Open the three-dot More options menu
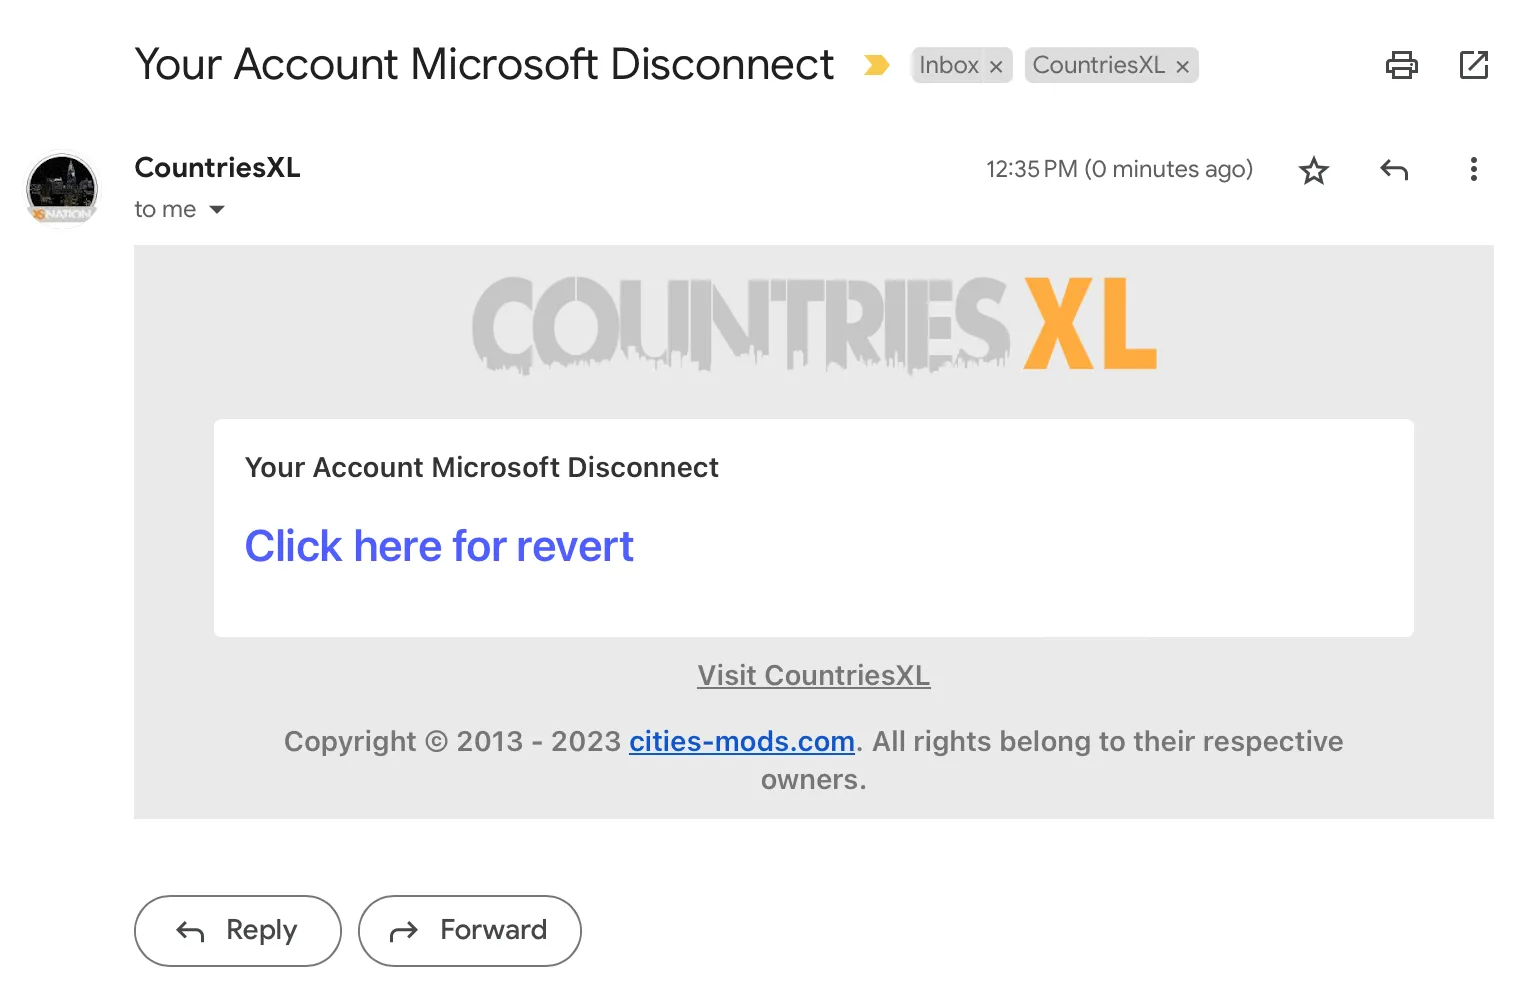The image size is (1523, 1003). pyautogui.click(x=1473, y=169)
